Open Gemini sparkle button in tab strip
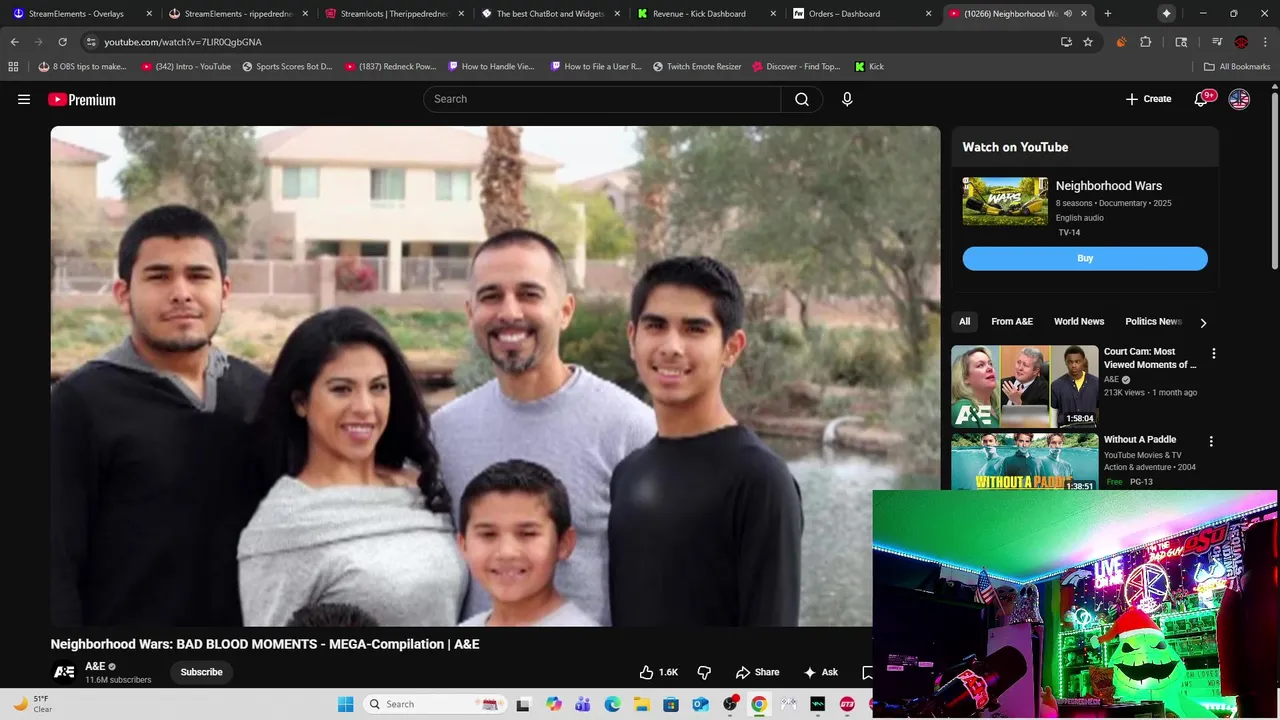 (x=1166, y=14)
